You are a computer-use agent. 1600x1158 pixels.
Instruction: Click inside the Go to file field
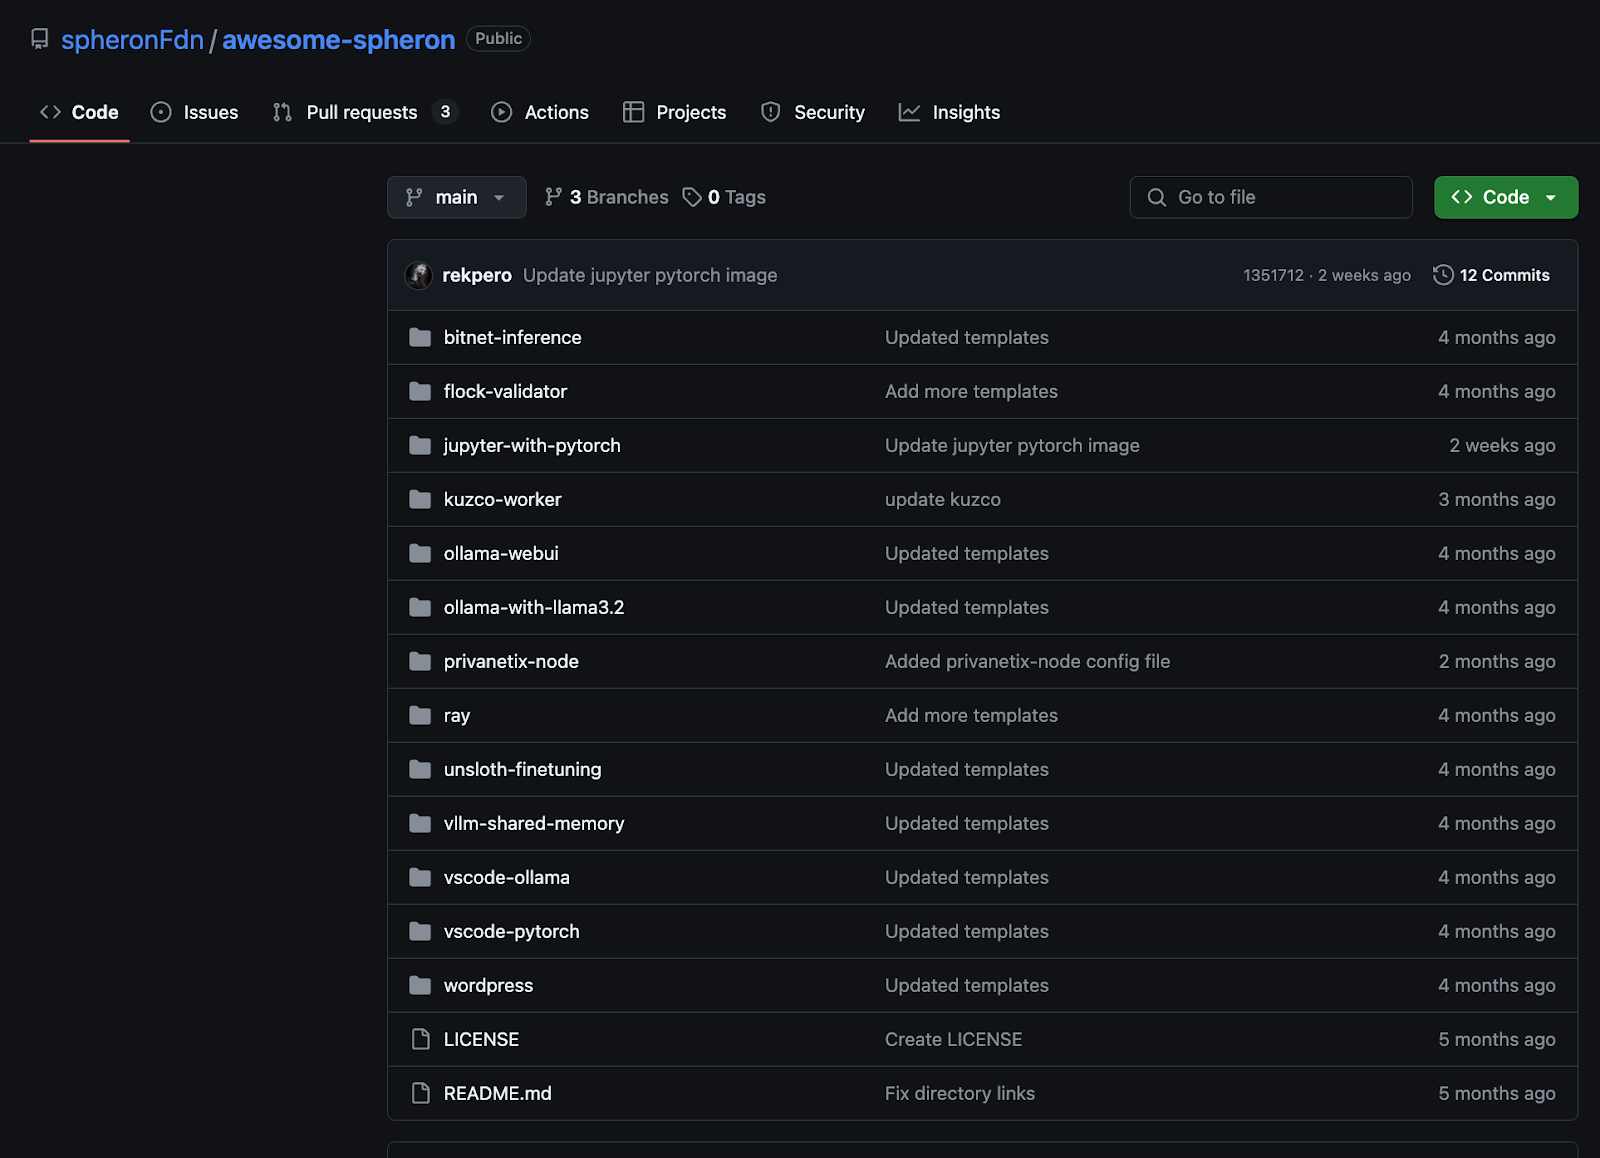[1271, 197]
